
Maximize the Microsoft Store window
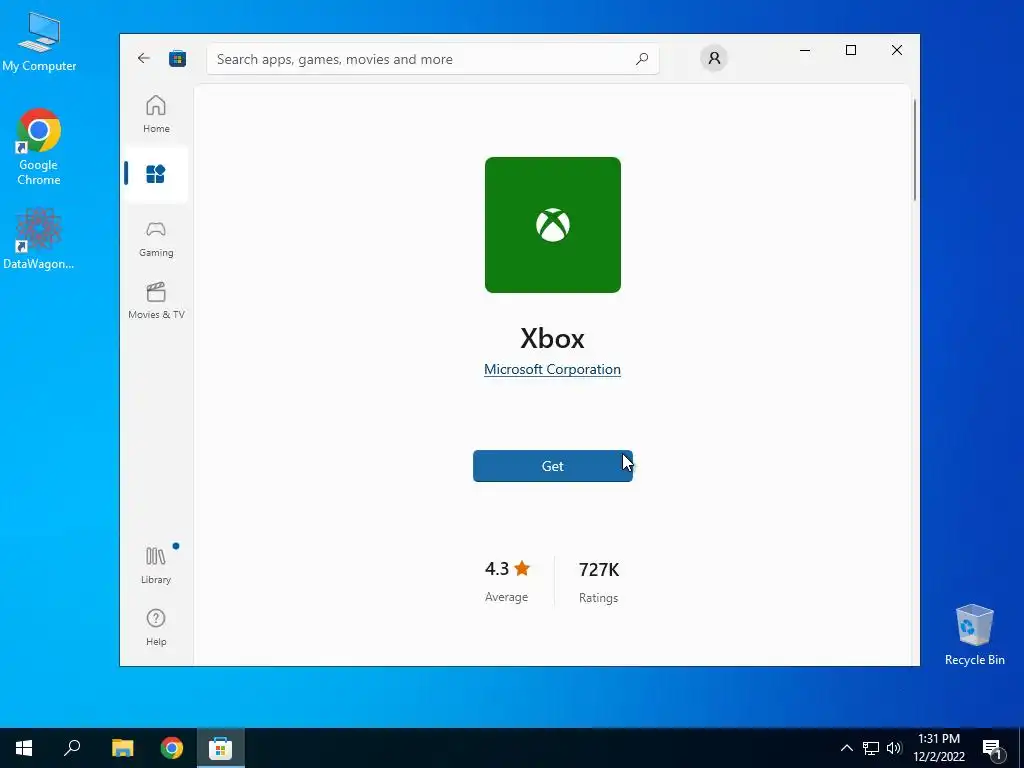(x=851, y=50)
